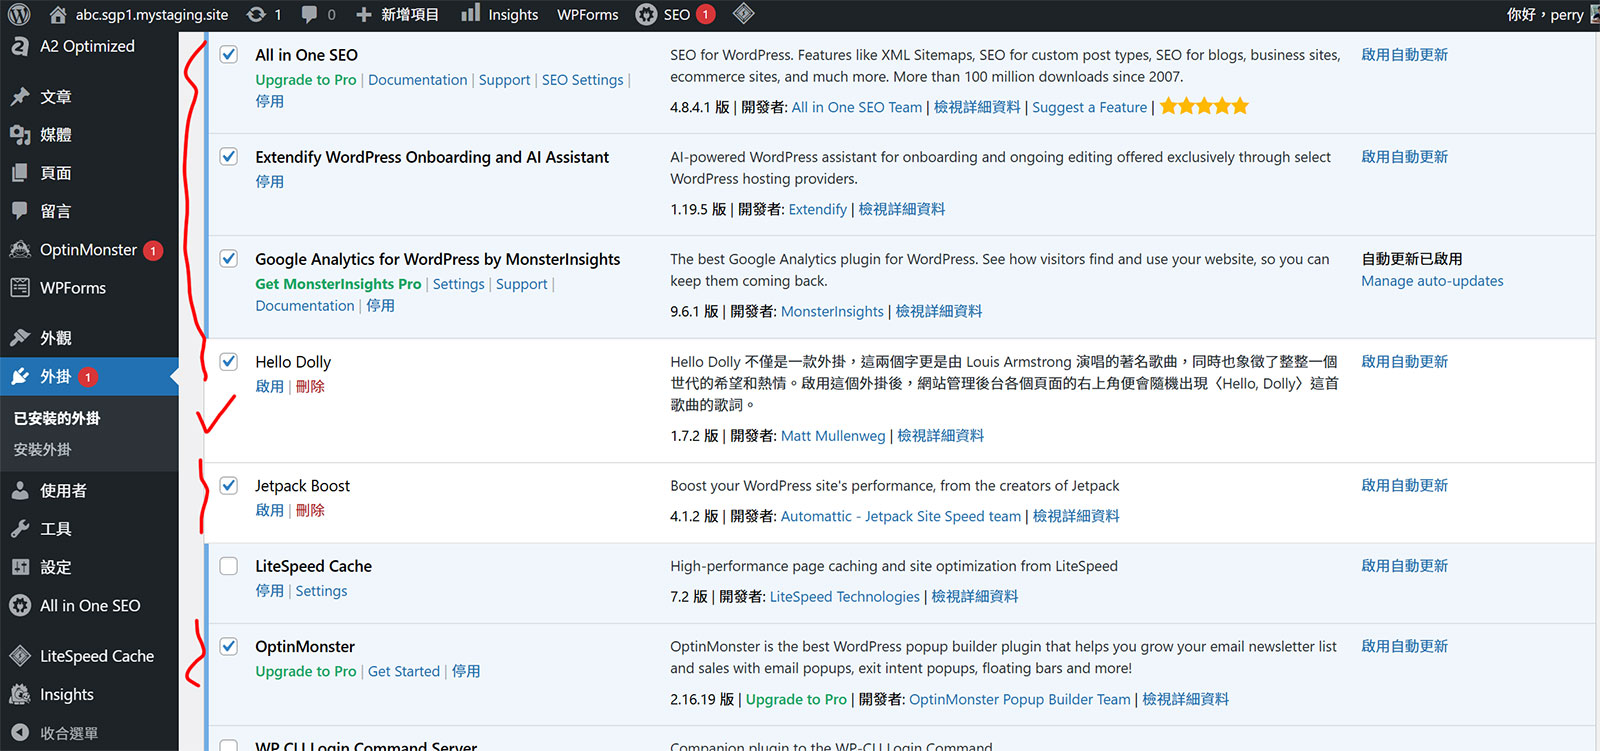Viewport: 1600px width, 751px height.
Task: Click the 使用者 user icon
Action: click(x=20, y=491)
